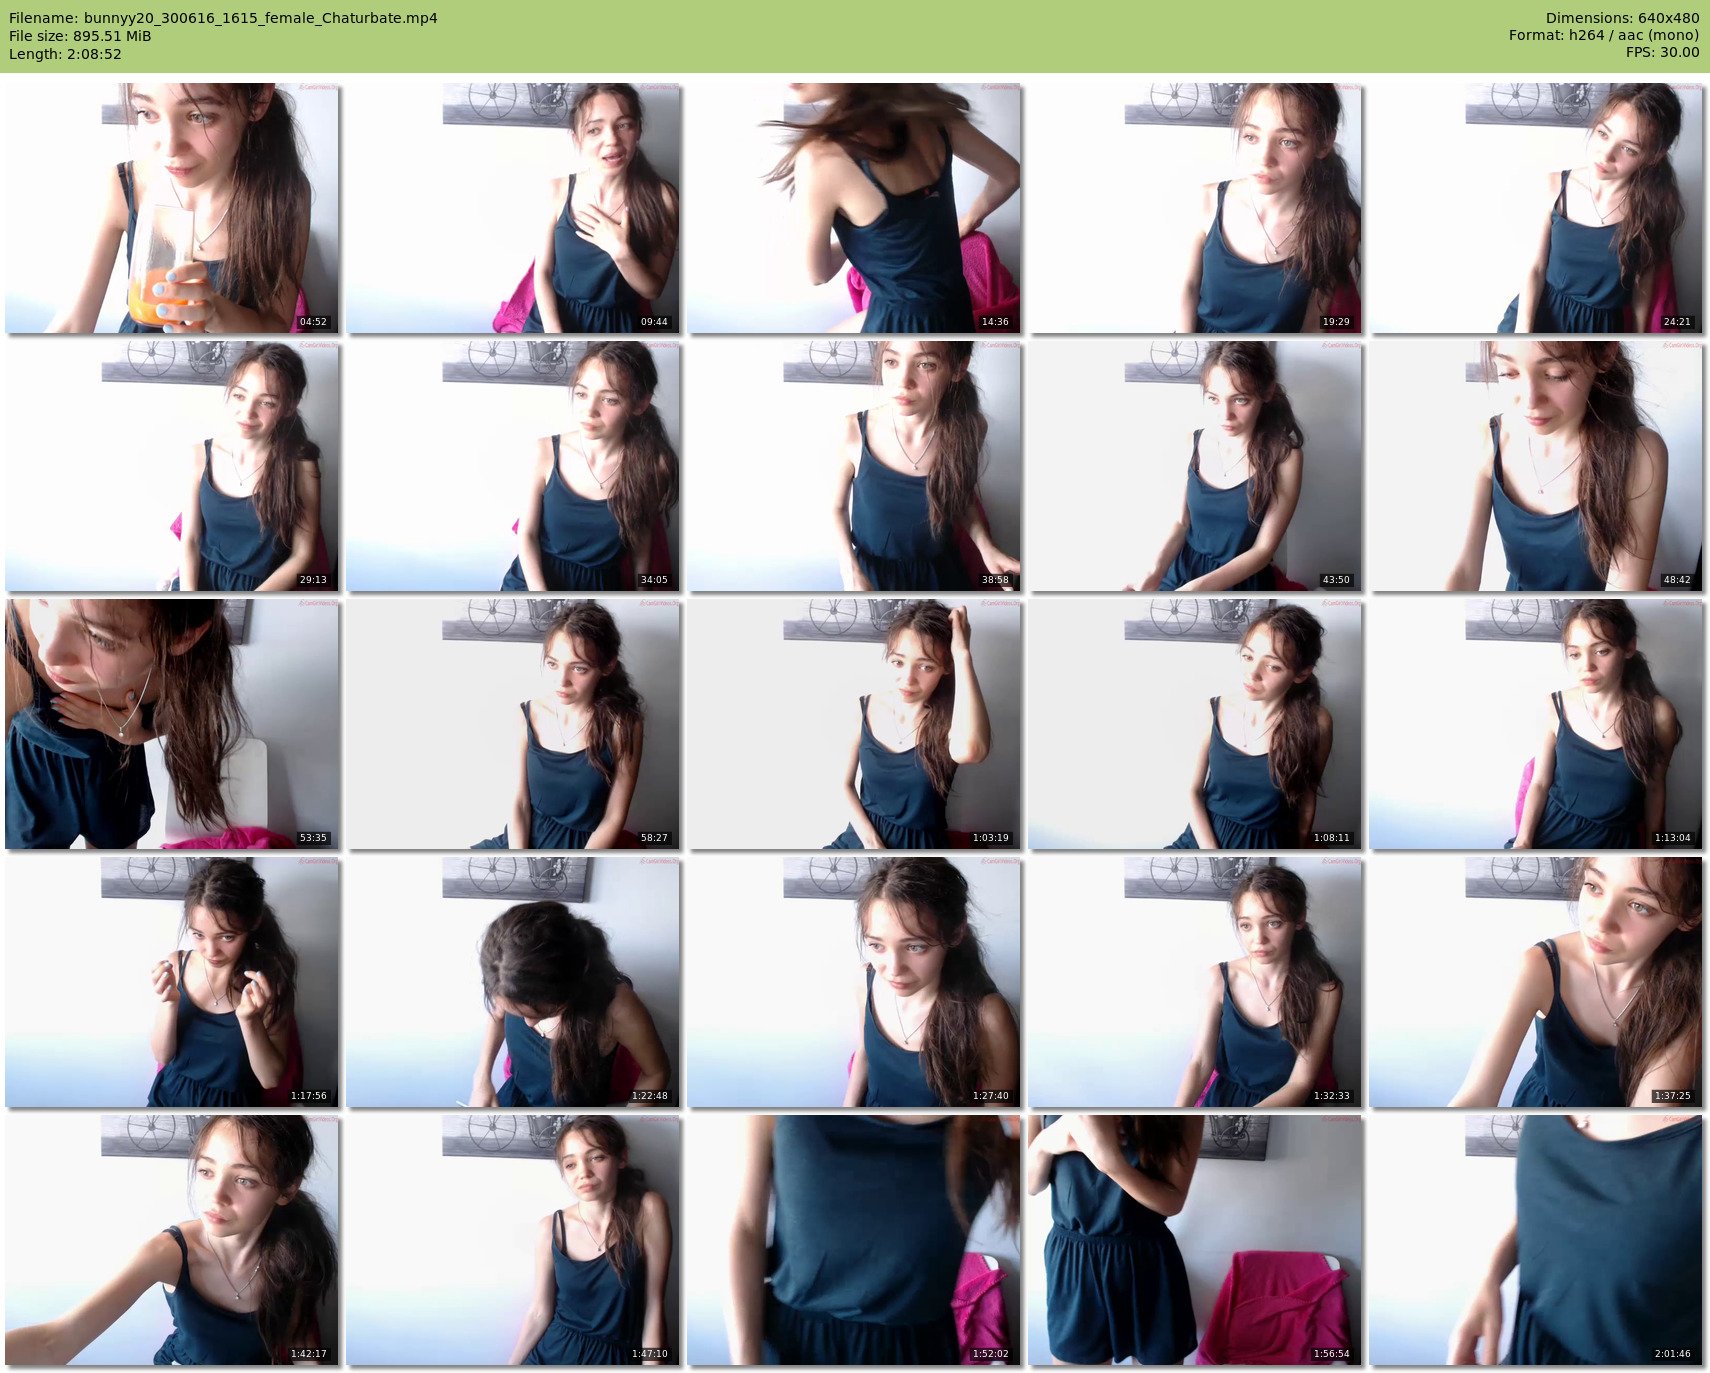
Task: Pick the thumbnail labeled 1:56:54
Action: pos(1195,1240)
